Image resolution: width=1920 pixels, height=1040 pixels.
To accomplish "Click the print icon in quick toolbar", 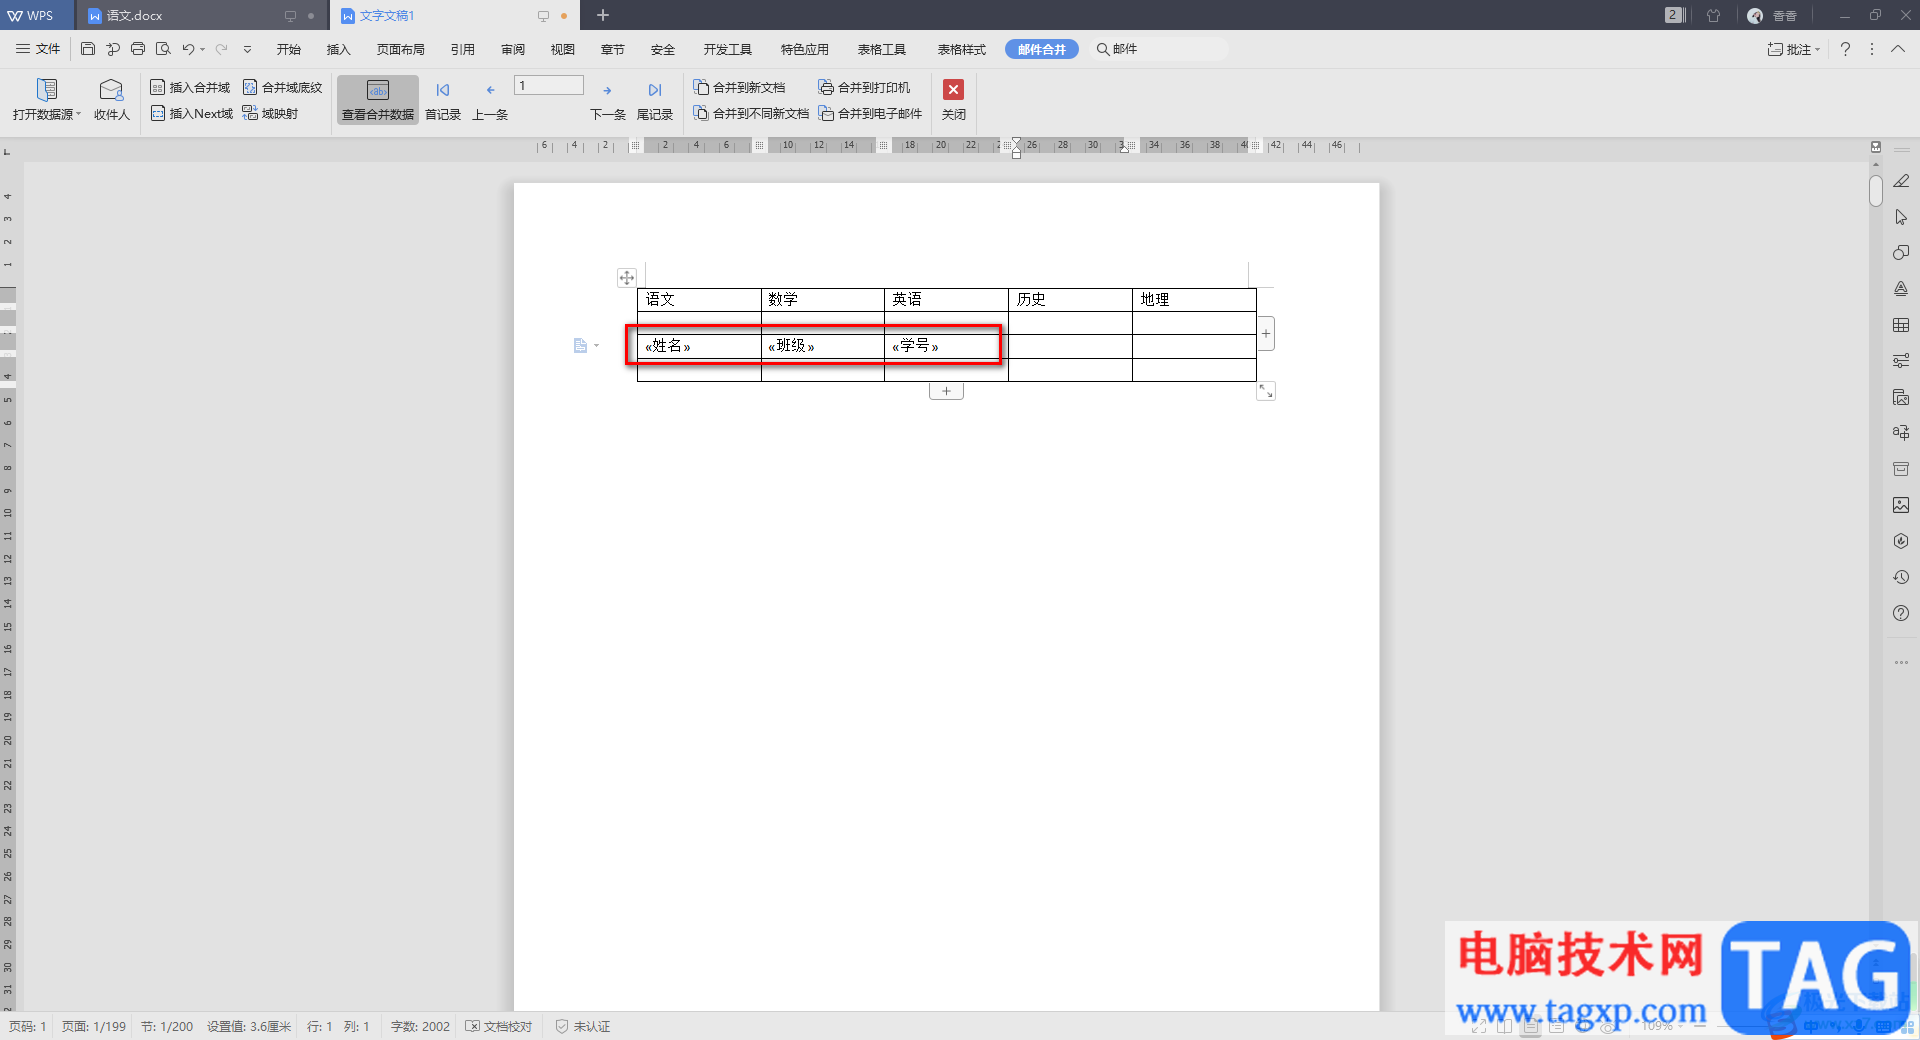I will [x=138, y=49].
